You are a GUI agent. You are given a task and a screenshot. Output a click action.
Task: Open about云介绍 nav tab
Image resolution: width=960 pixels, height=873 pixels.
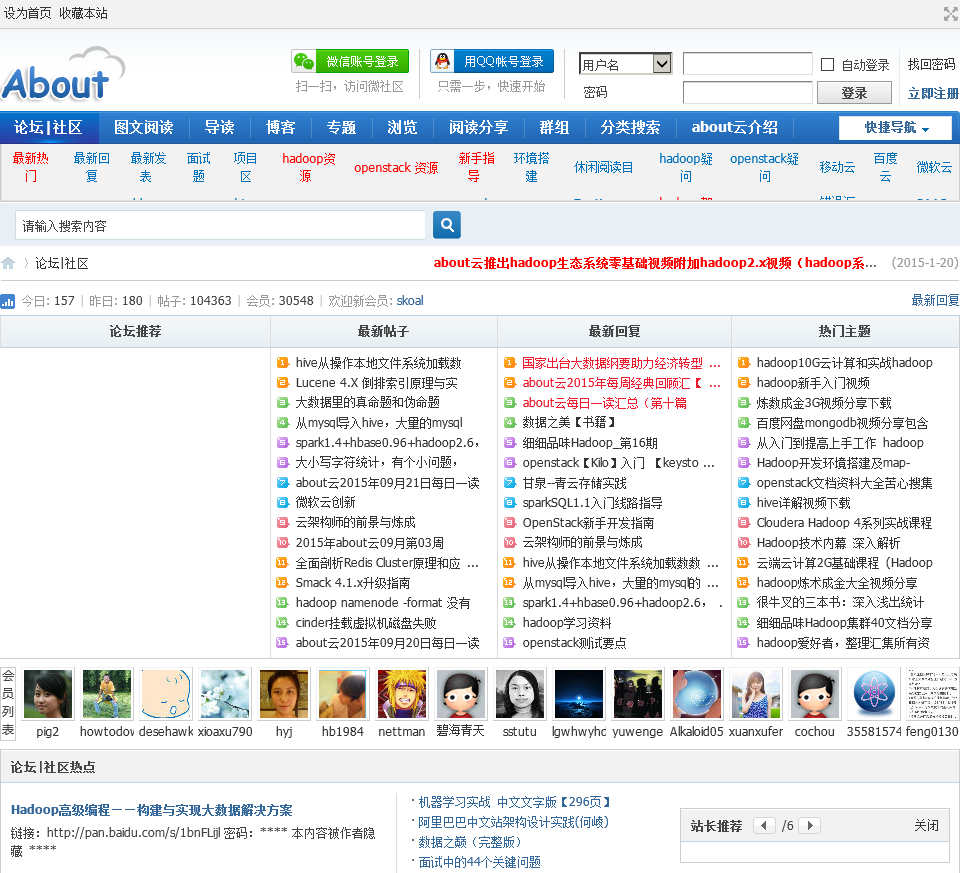click(735, 127)
